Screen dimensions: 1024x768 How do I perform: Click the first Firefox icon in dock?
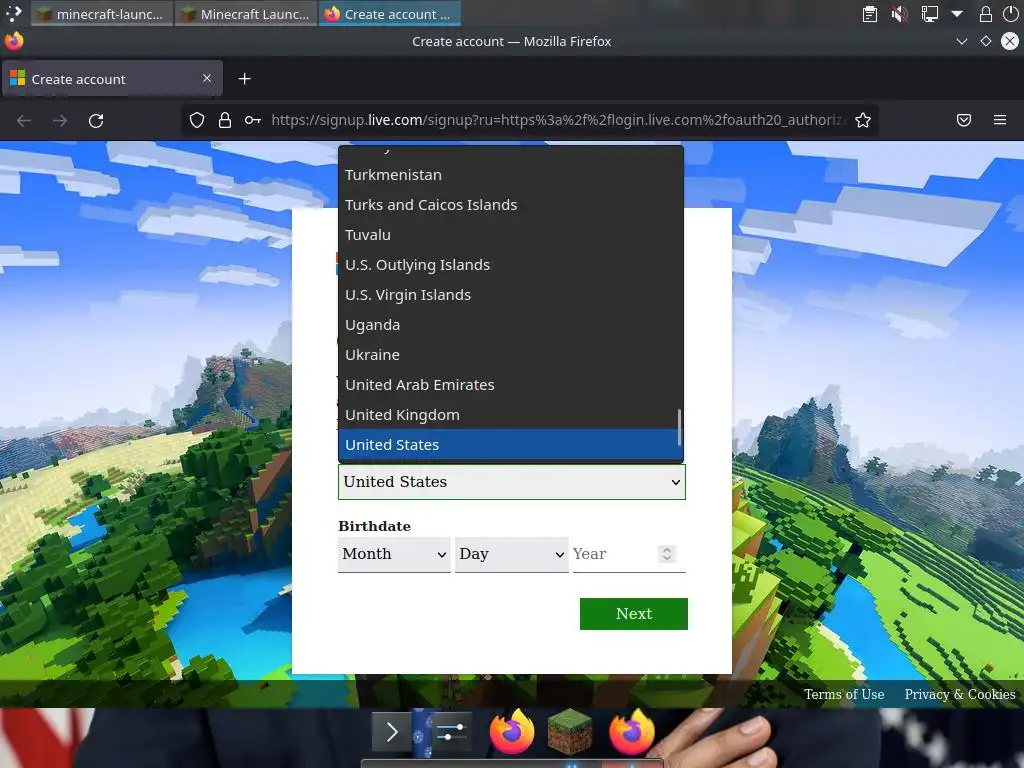point(512,731)
